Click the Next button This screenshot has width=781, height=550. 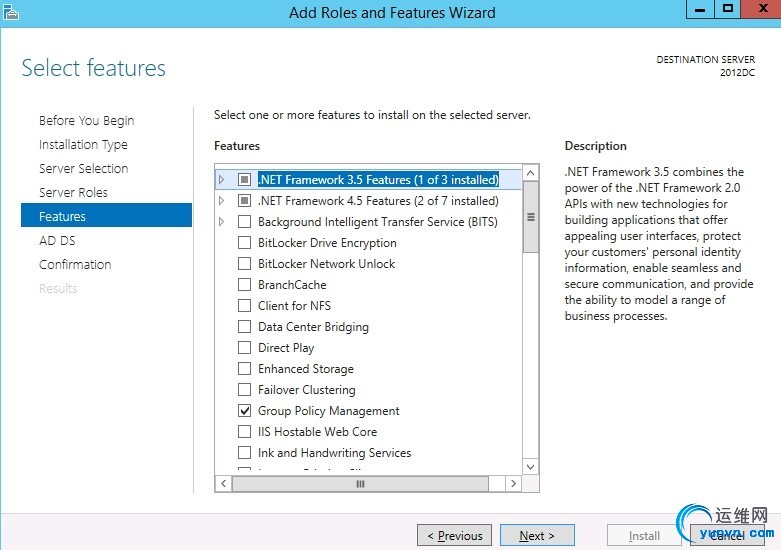coord(537,535)
